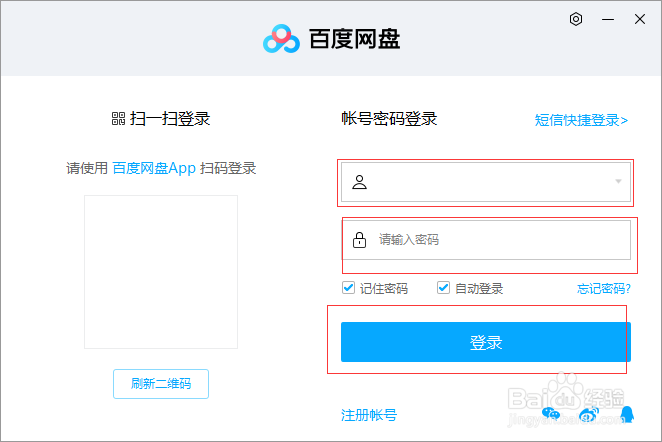Click the WeChat login icon
662x442 pixels.
[551, 415]
